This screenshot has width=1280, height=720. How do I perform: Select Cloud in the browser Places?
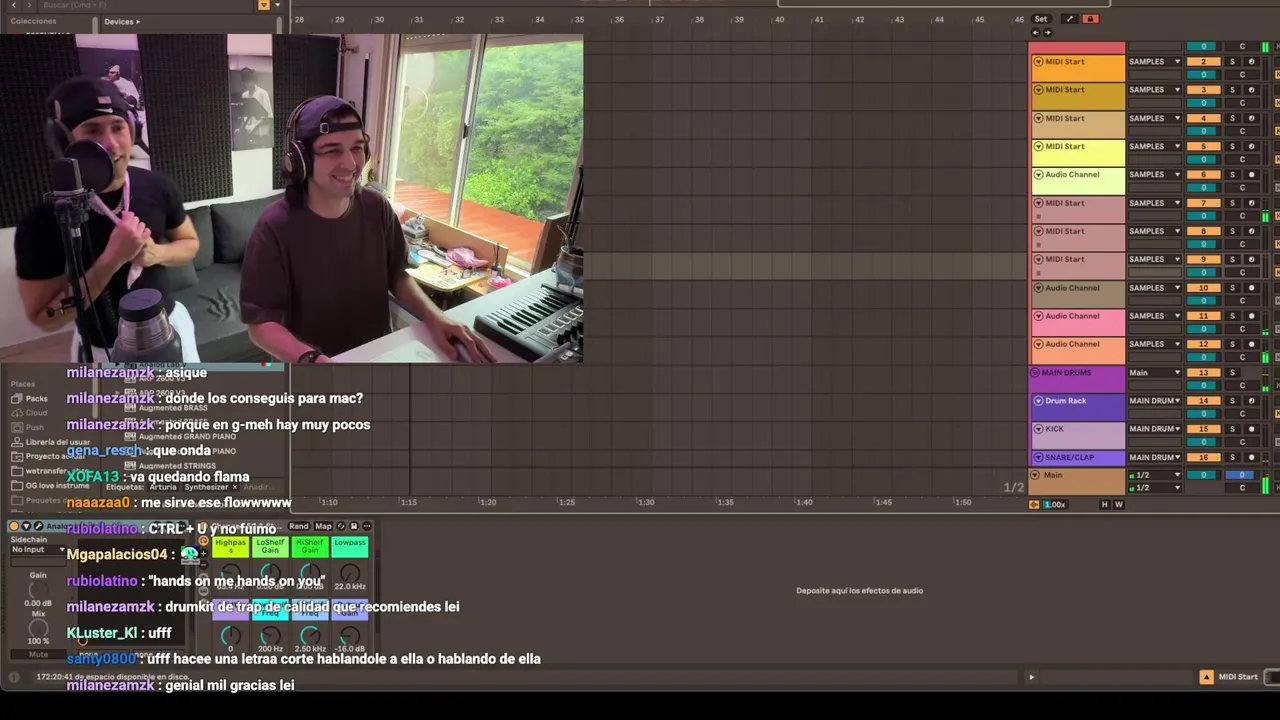coord(29,413)
